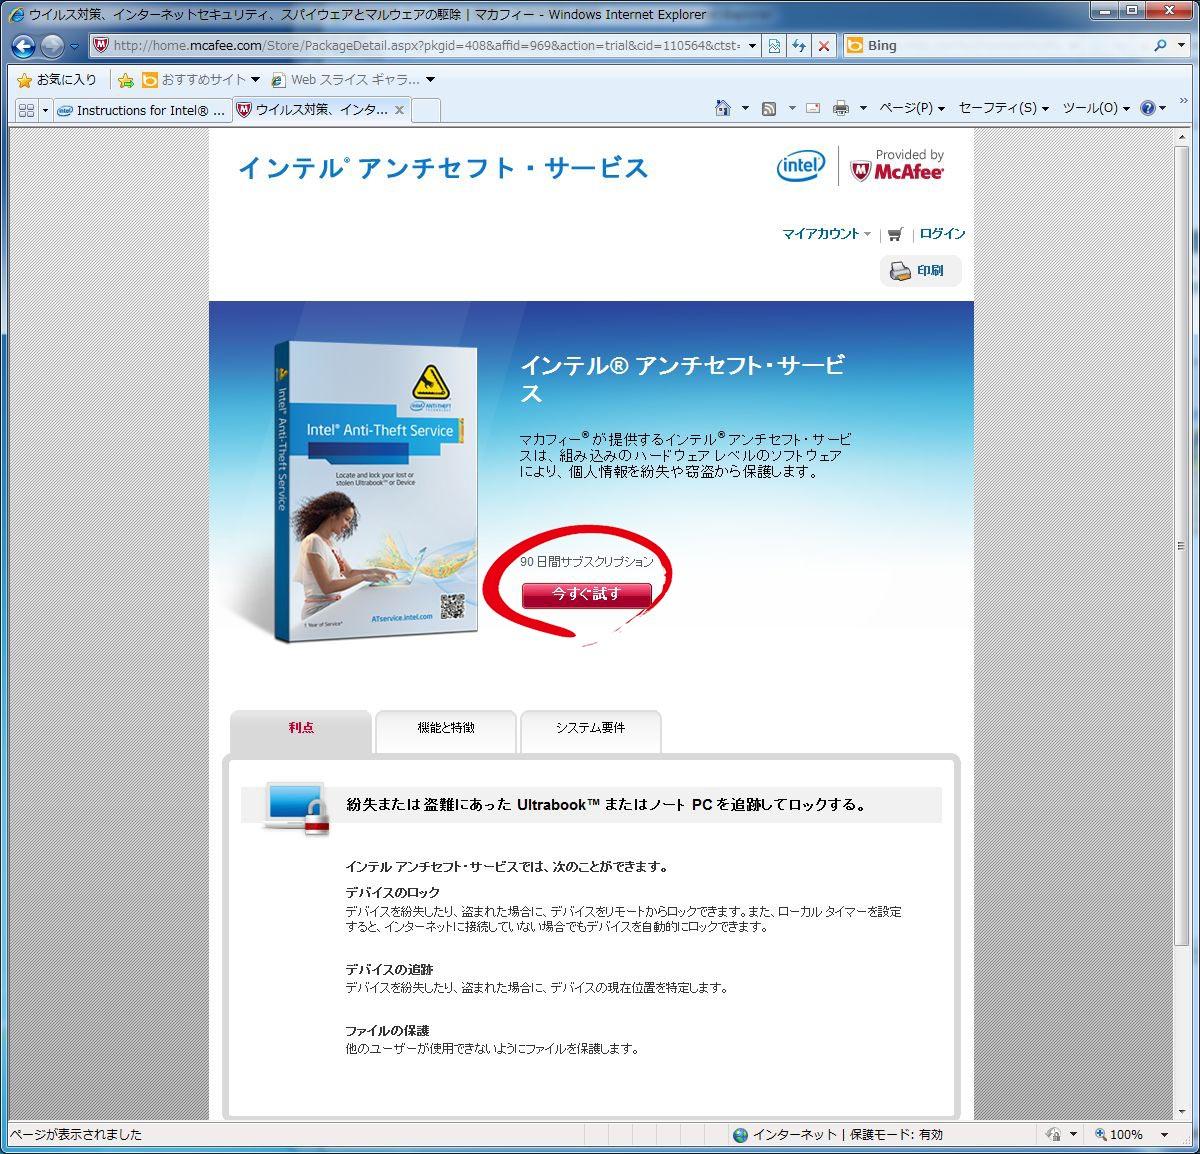Click the McAfee site icon in address bar
This screenshot has height=1154, width=1200.
[x=101, y=45]
